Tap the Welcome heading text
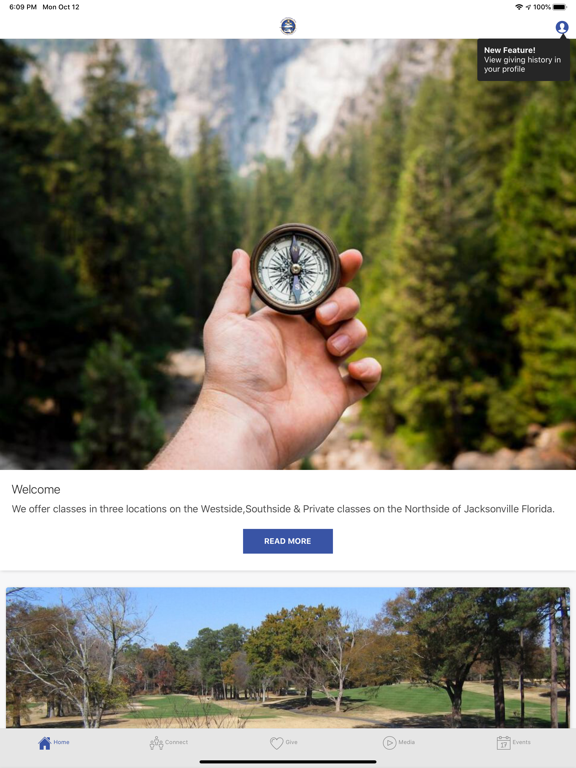Image resolution: width=576 pixels, height=768 pixels. (36, 490)
